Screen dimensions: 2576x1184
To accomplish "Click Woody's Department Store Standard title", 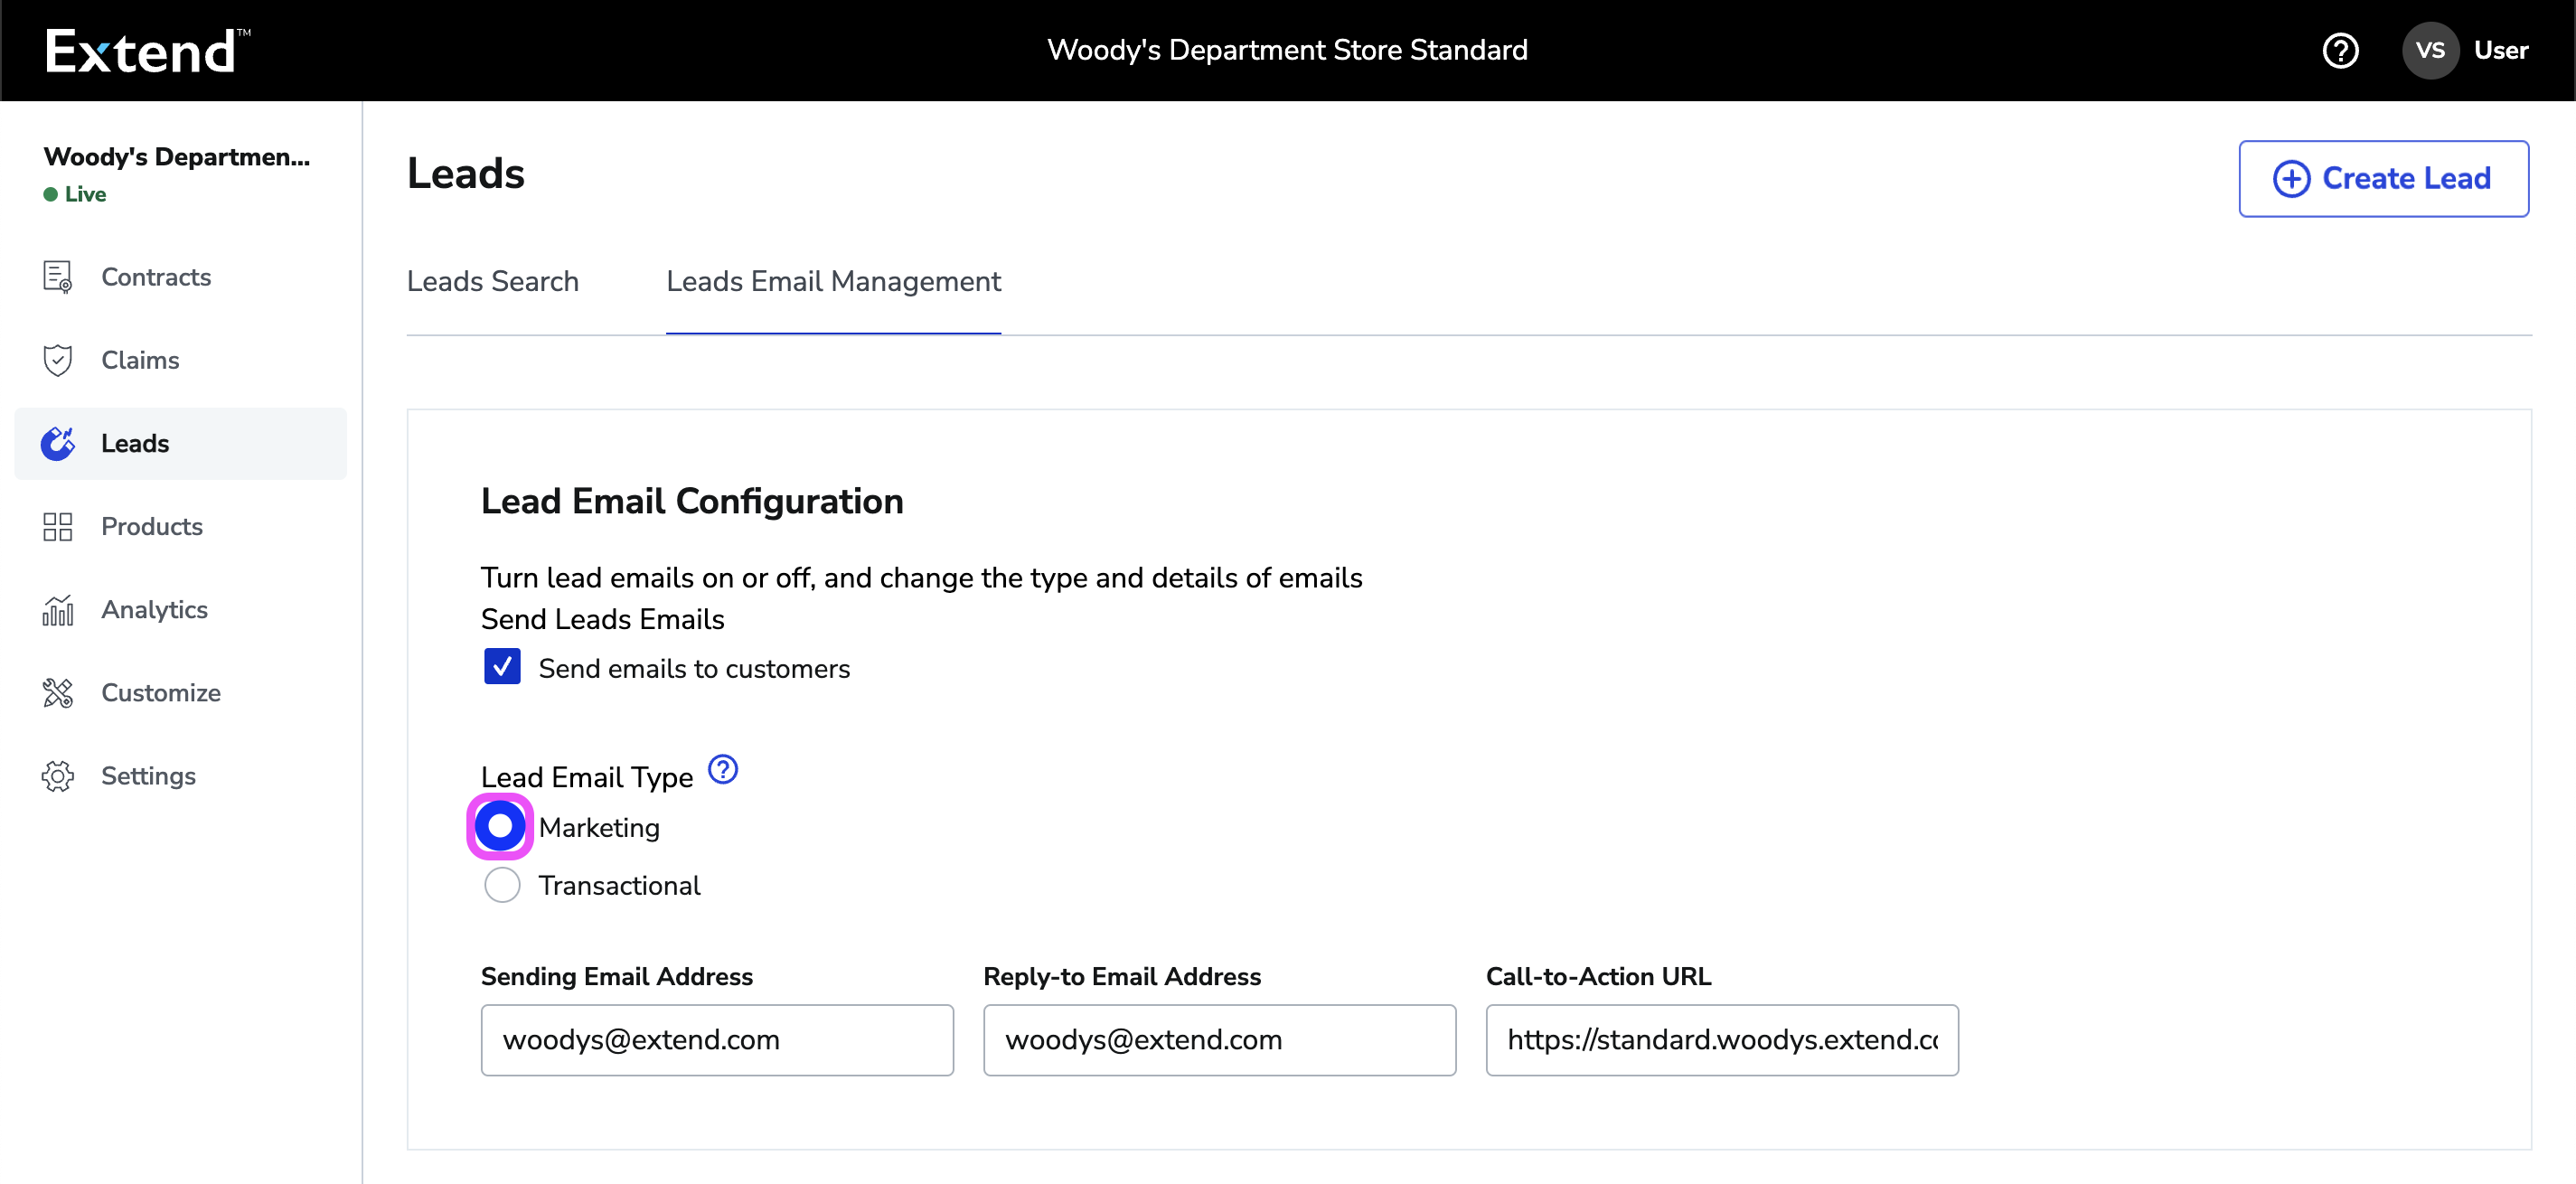I will (x=1287, y=50).
